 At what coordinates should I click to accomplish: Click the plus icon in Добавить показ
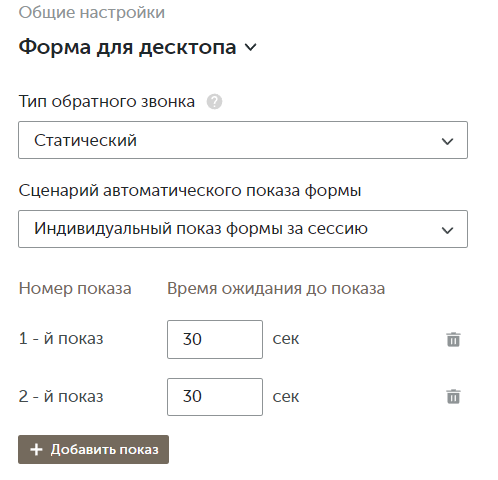pos(36,450)
